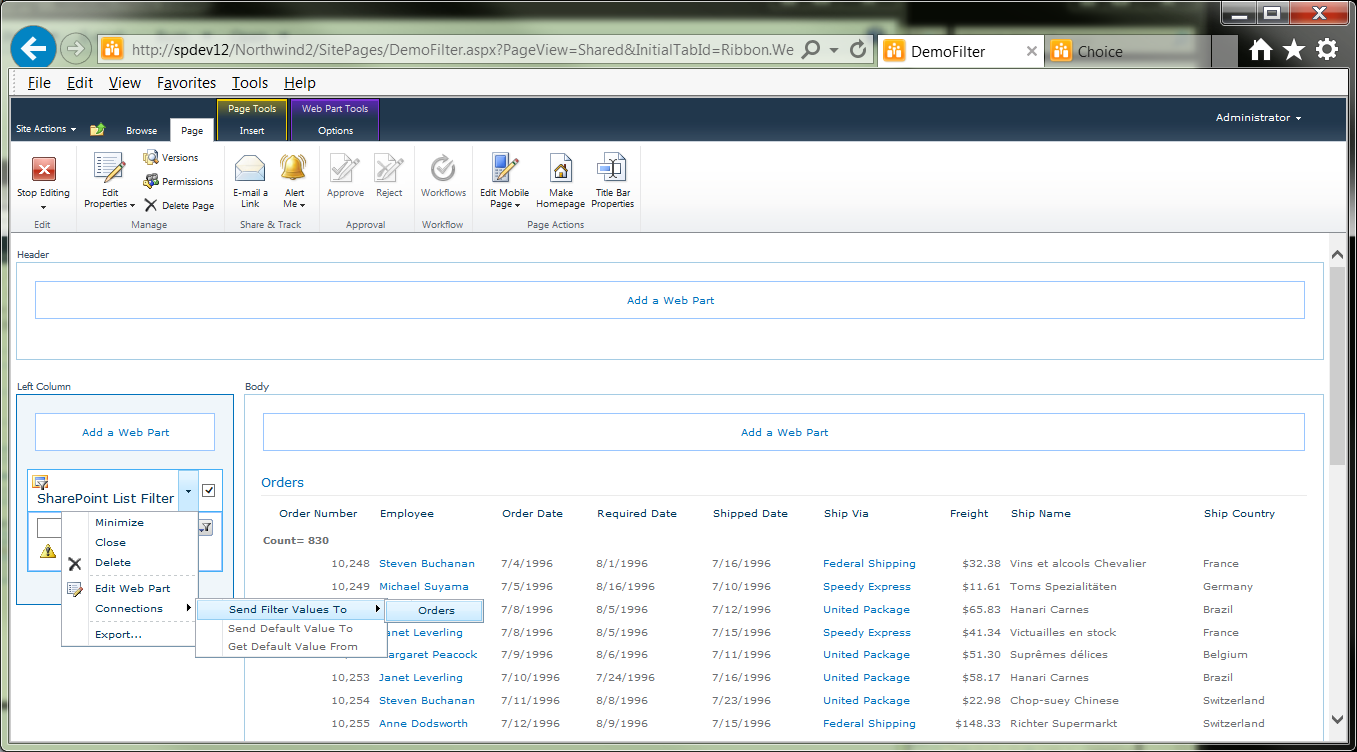Viewport: 1357px width, 752px height.
Task: Switch to the Options ribbon tab
Action: tap(335, 130)
